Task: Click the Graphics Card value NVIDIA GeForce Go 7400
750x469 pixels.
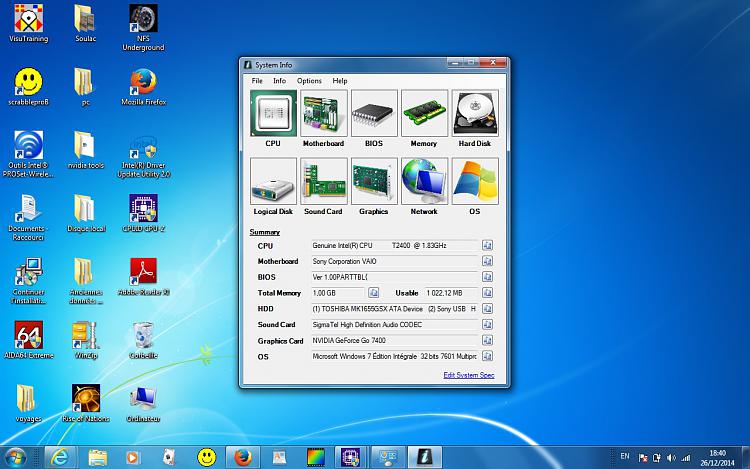Action: pyautogui.click(x=349, y=340)
